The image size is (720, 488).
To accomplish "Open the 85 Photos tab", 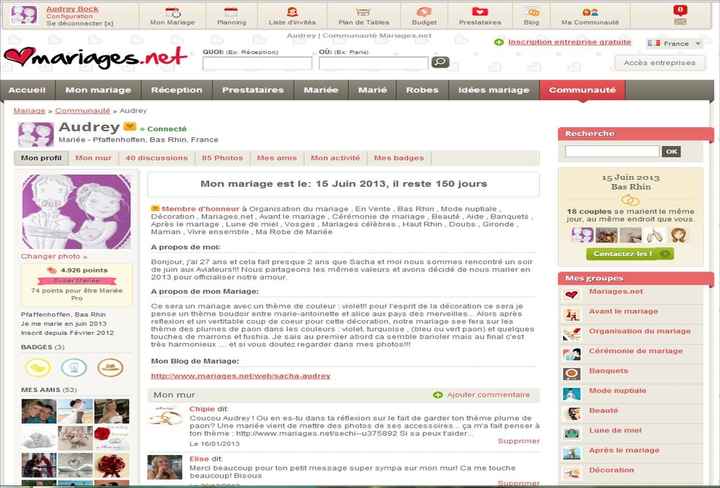I will click(x=222, y=158).
